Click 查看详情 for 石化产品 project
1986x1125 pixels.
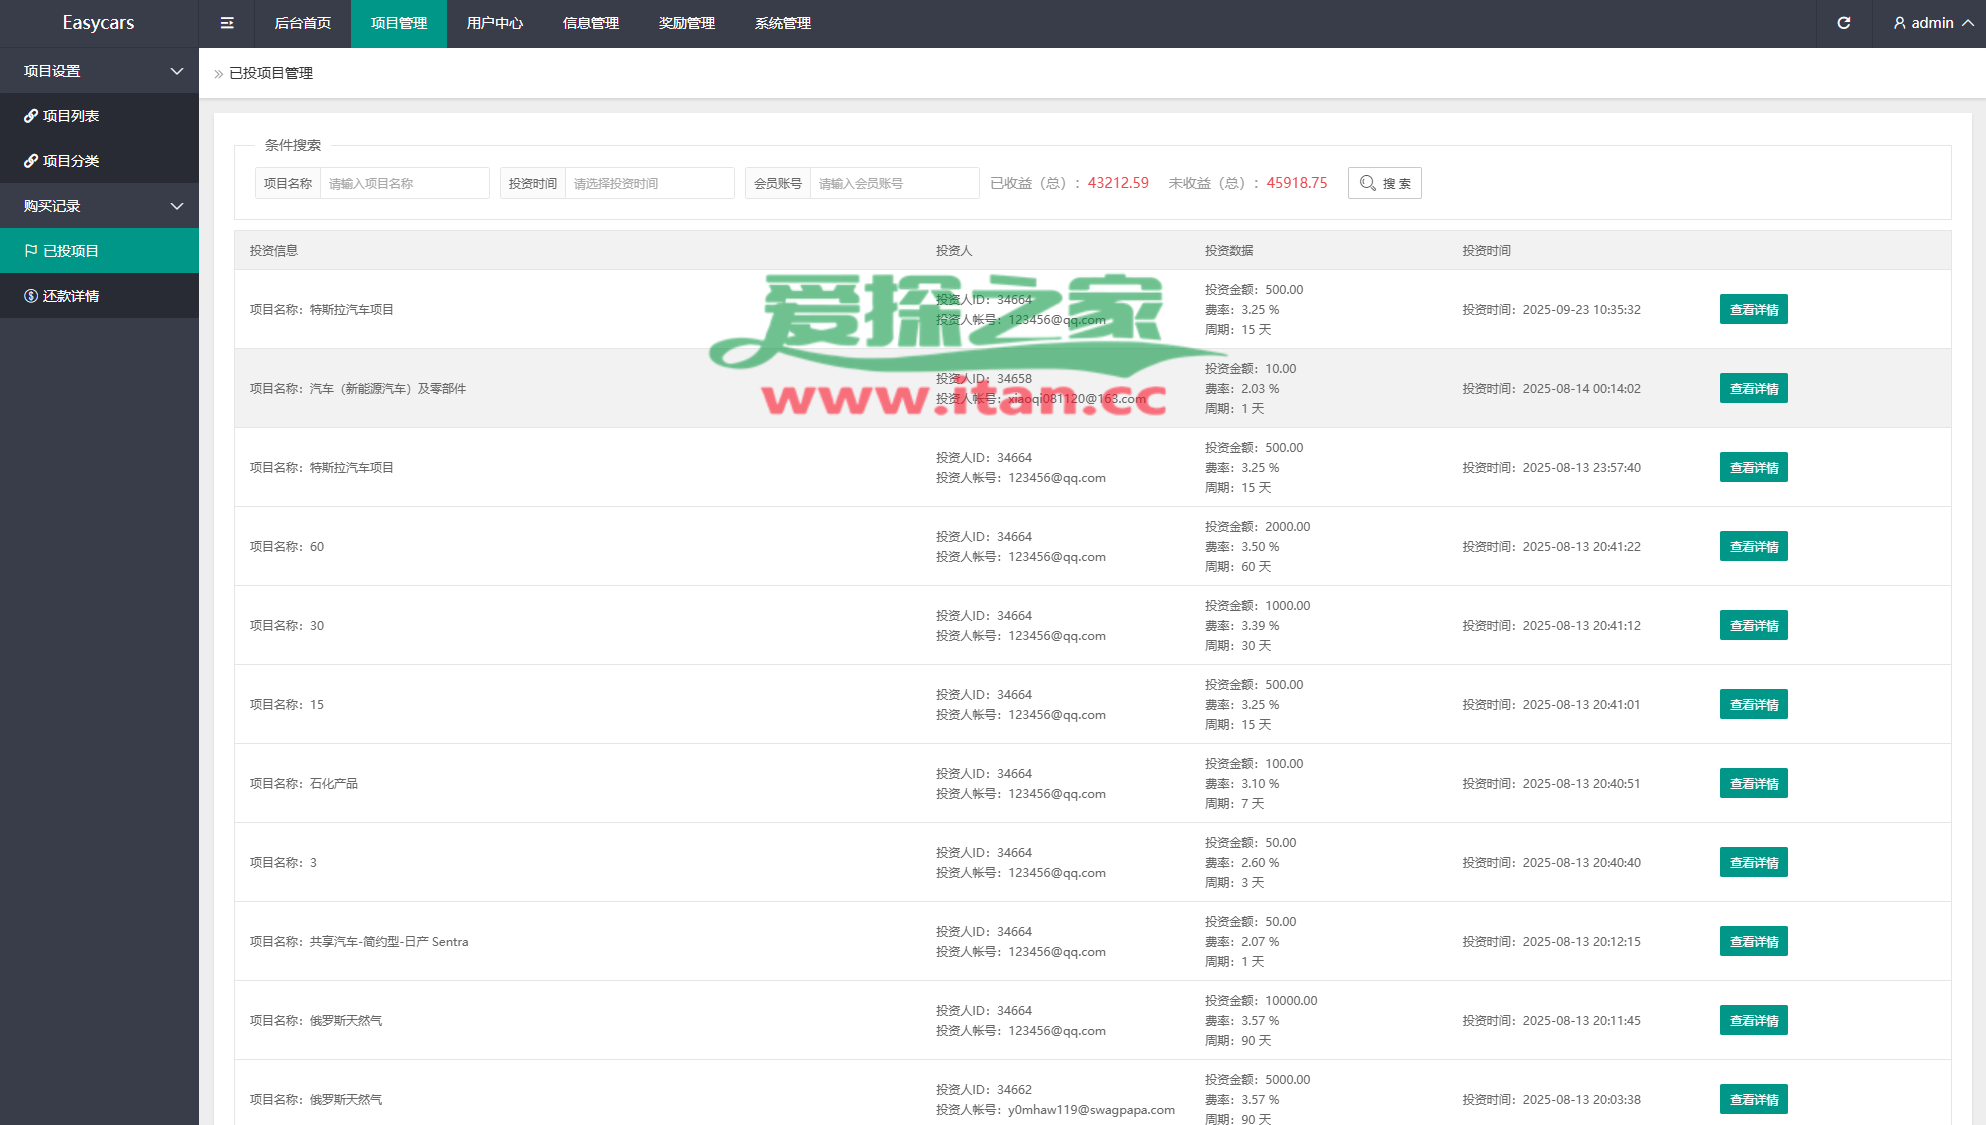1753,784
